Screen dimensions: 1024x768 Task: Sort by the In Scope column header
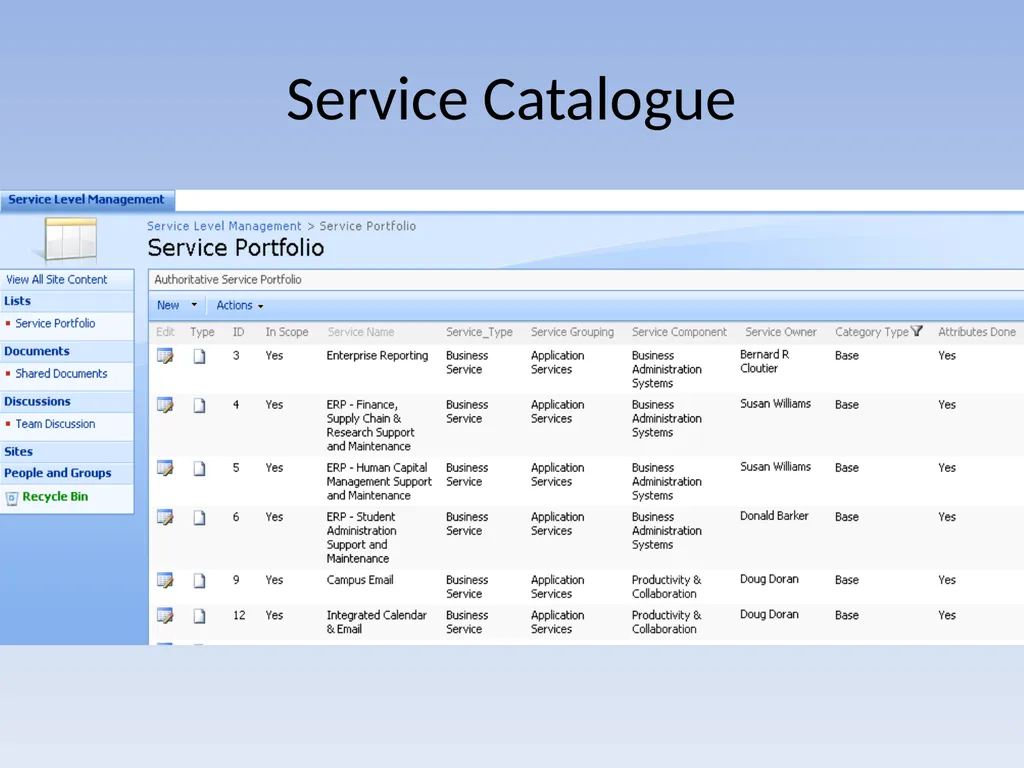[x=287, y=332]
